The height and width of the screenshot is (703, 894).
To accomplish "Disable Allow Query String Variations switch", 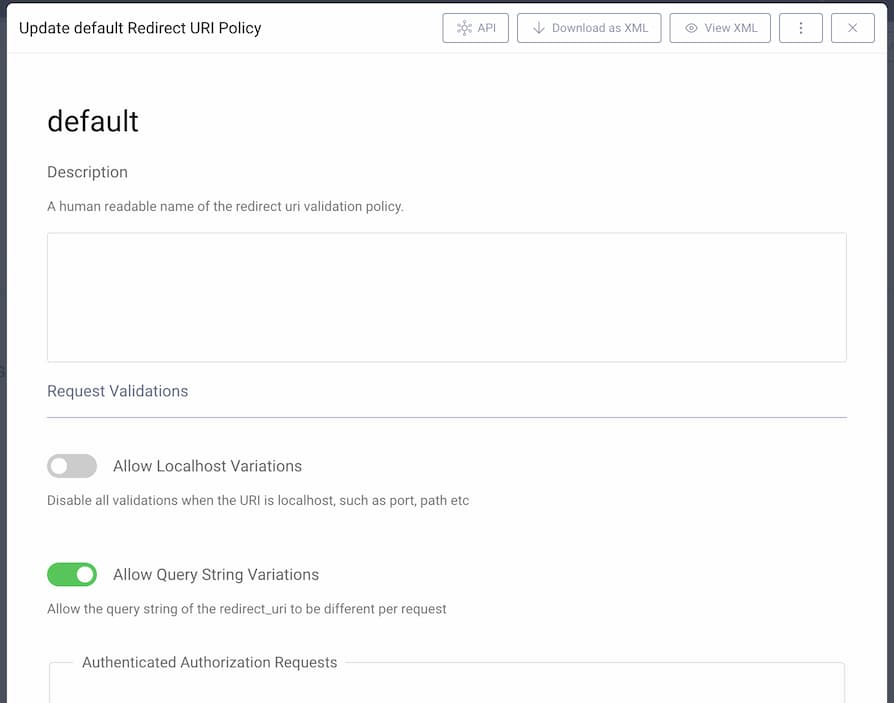I will point(72,574).
